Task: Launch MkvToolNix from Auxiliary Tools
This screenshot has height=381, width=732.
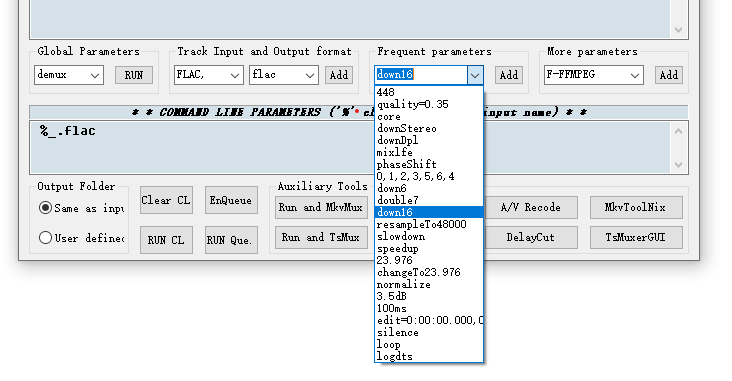Action: 636,207
